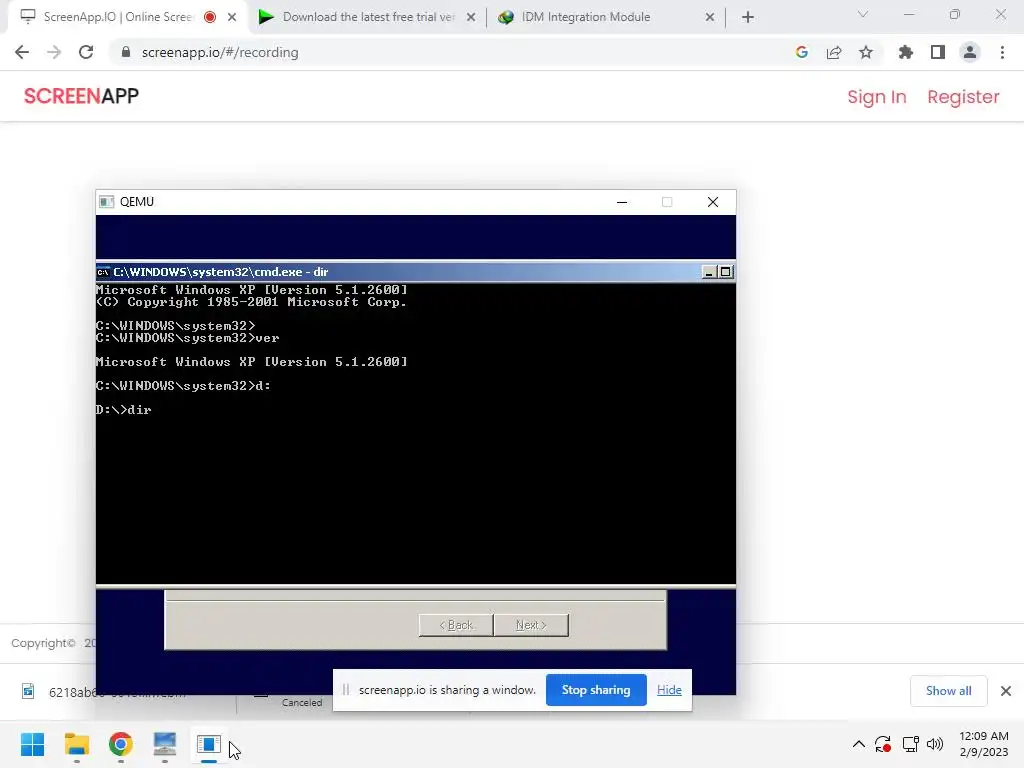Go back using browser back arrow
The height and width of the screenshot is (768, 1024).
(x=22, y=52)
